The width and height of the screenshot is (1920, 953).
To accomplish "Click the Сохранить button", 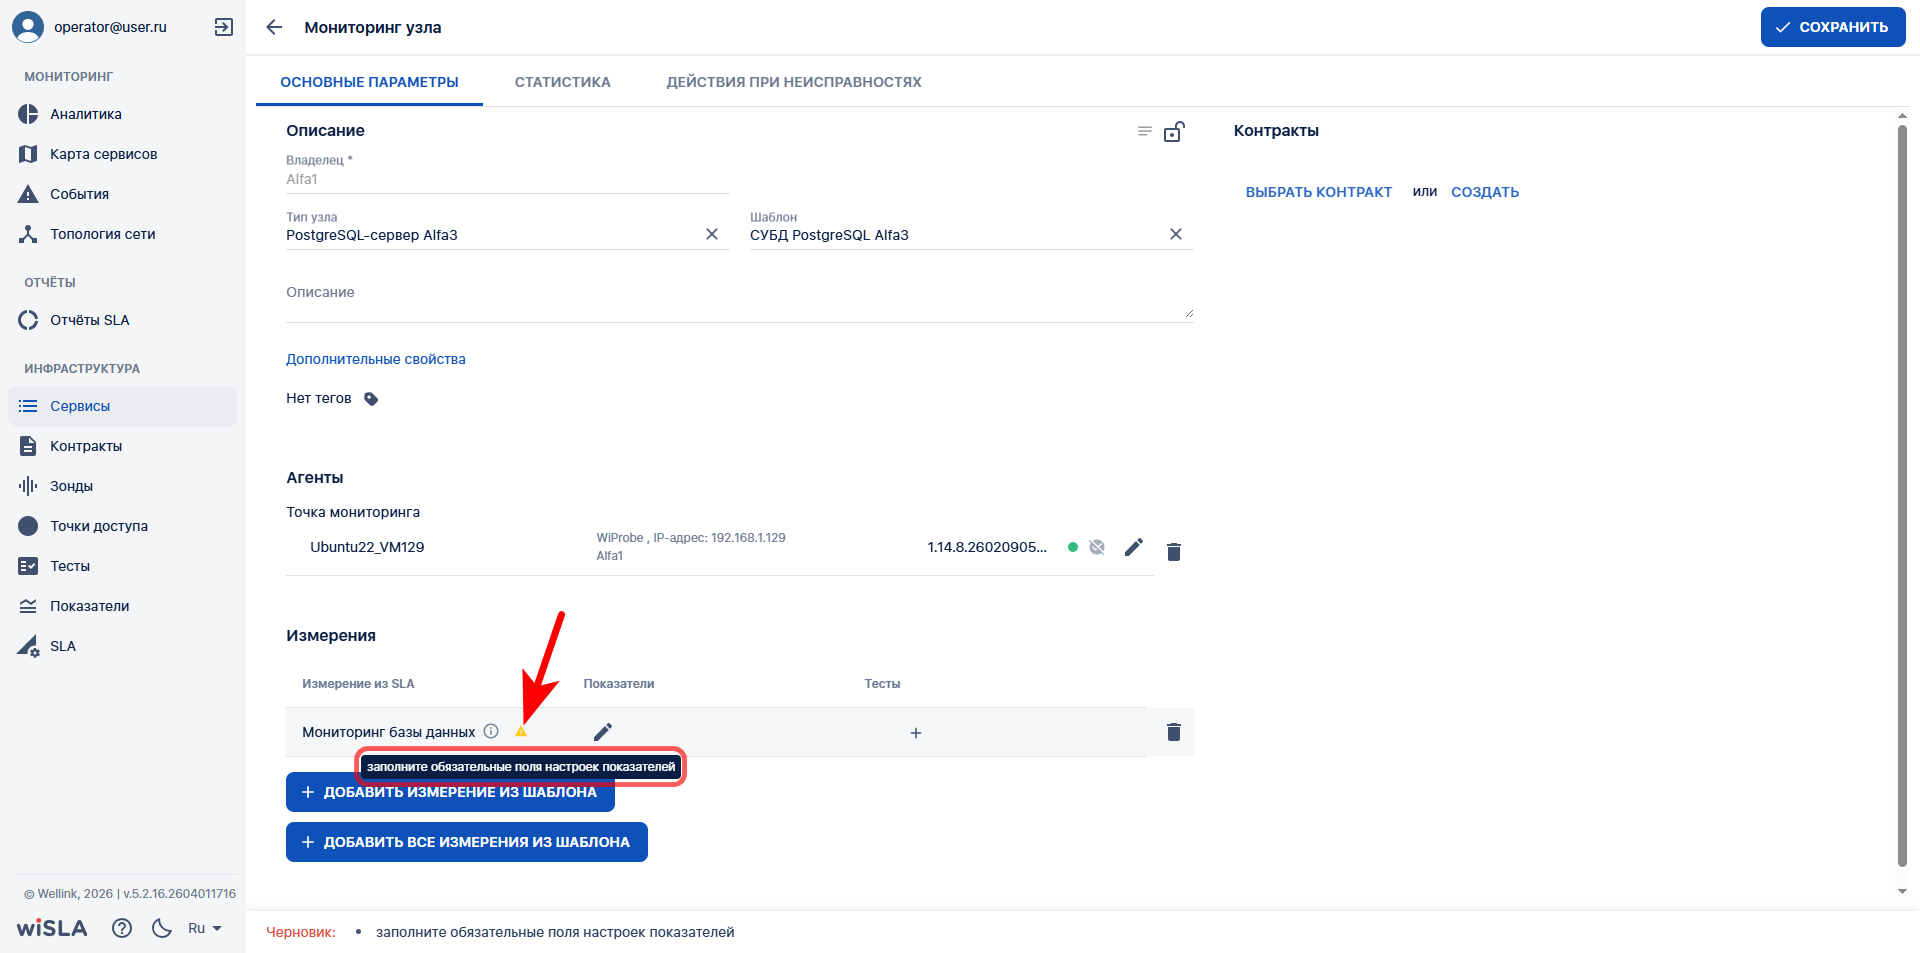I will tap(1833, 27).
